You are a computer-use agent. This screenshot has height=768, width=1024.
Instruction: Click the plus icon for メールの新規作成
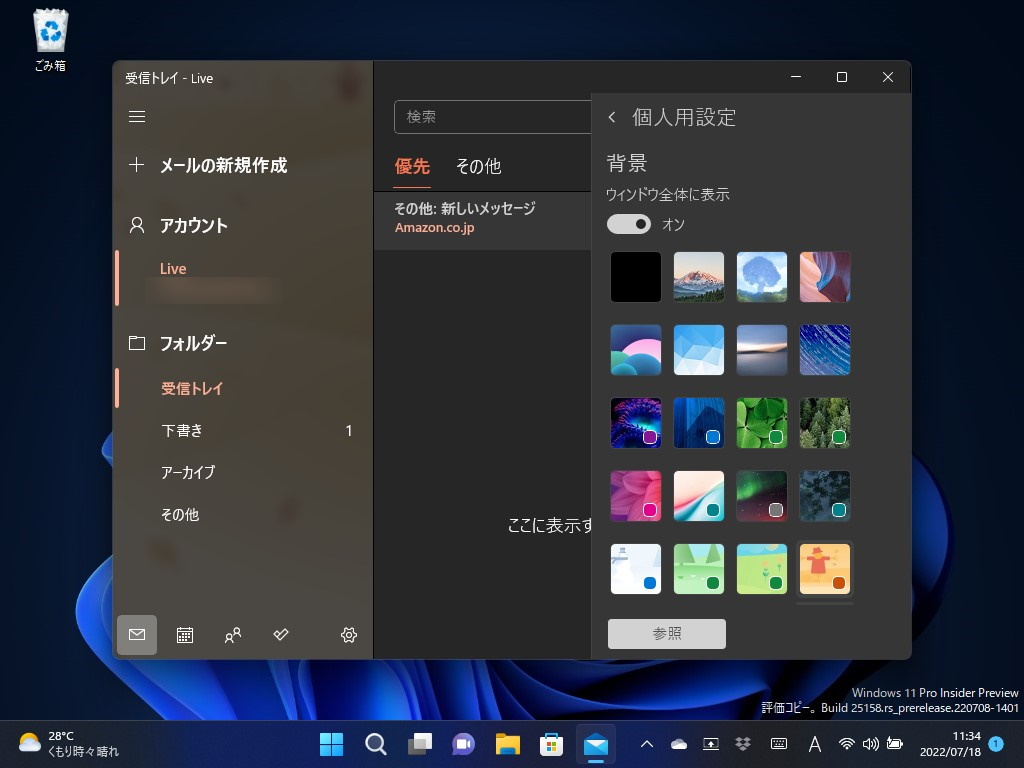tap(137, 165)
